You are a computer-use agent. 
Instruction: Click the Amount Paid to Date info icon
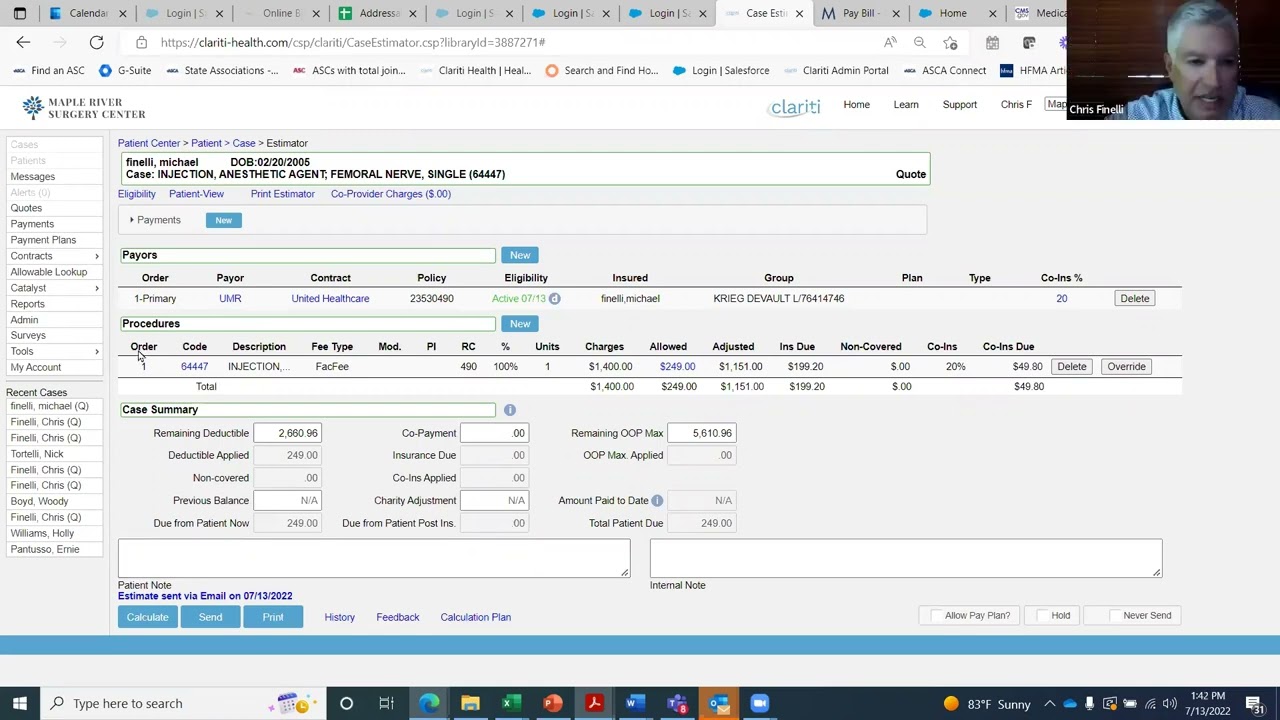657,500
